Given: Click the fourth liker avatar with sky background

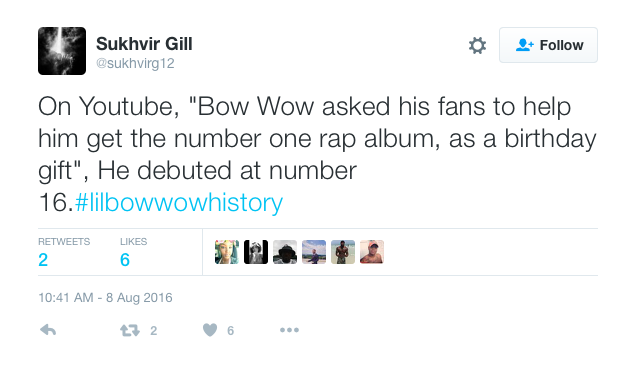Looking at the screenshot, I should click(314, 252).
